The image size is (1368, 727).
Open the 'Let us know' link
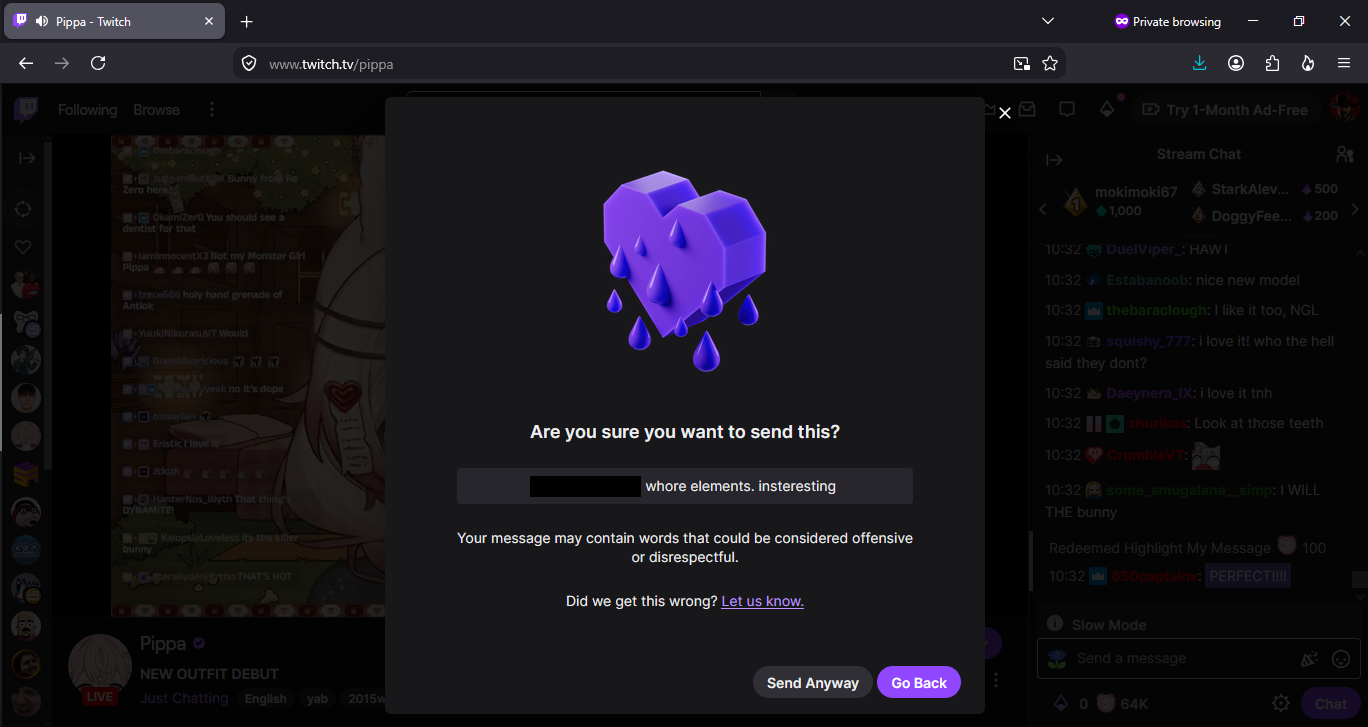point(762,601)
